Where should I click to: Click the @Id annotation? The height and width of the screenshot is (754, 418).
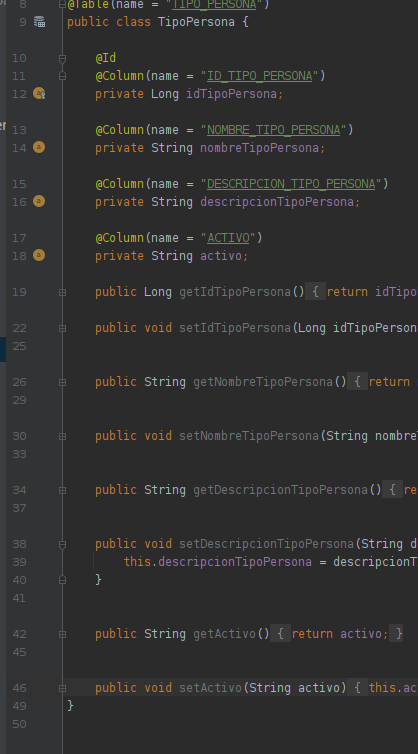click(105, 58)
